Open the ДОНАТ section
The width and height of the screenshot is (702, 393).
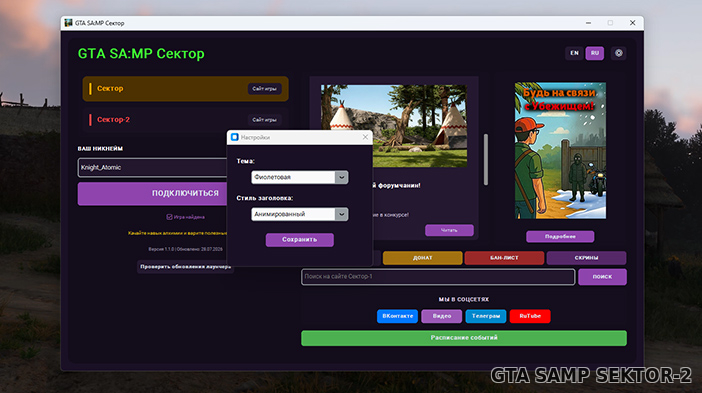coord(422,258)
